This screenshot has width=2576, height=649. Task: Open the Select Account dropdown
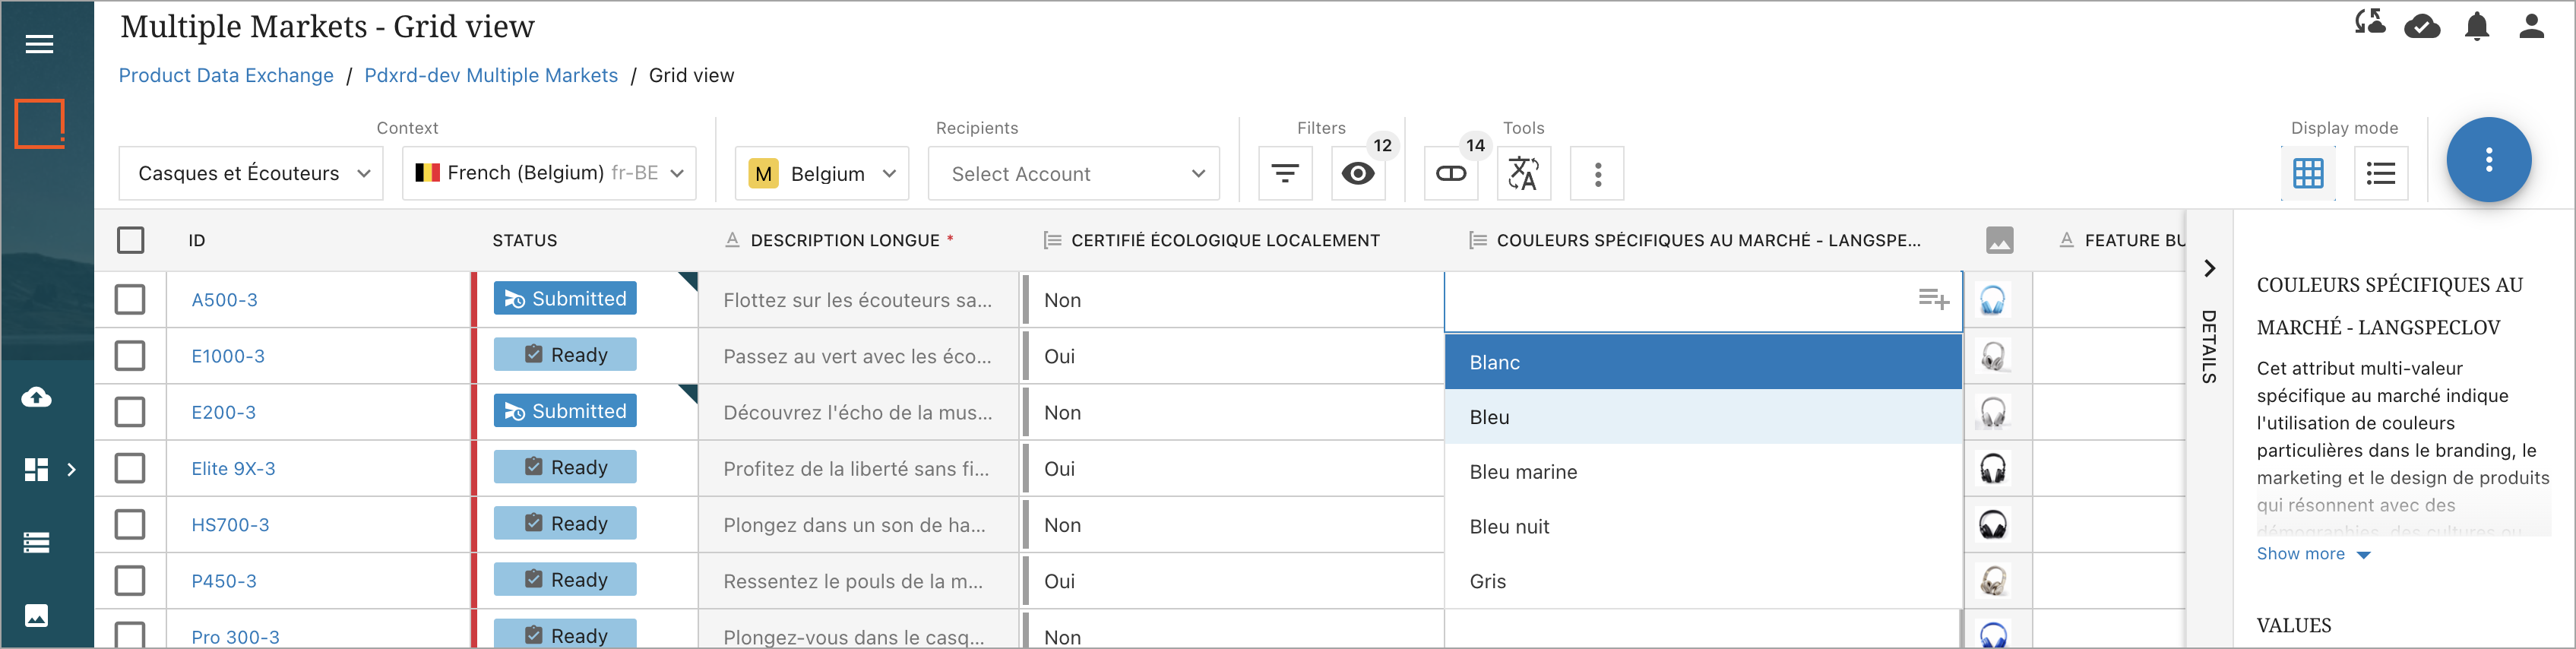click(x=1073, y=174)
